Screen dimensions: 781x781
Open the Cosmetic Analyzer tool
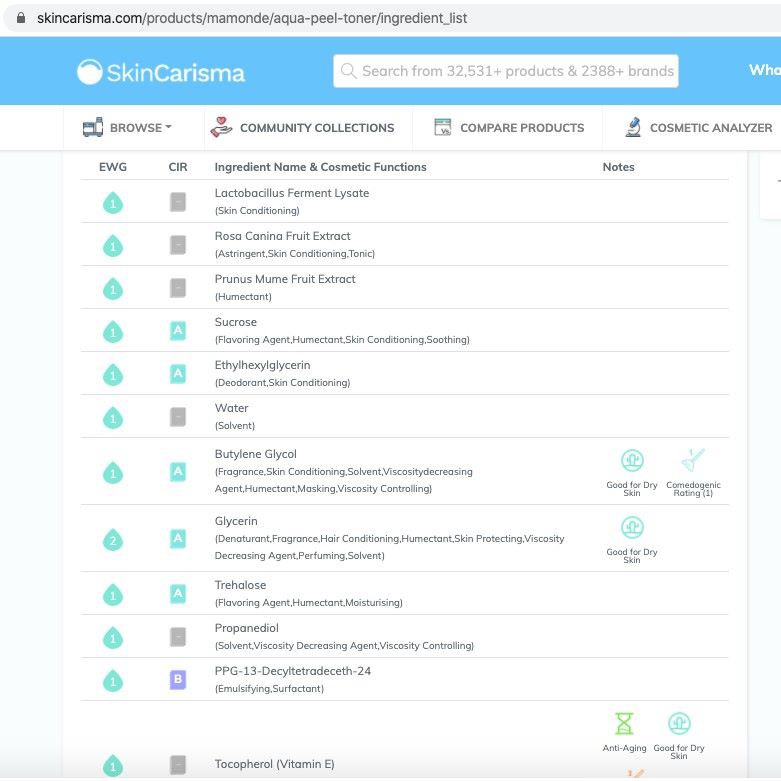click(x=698, y=128)
